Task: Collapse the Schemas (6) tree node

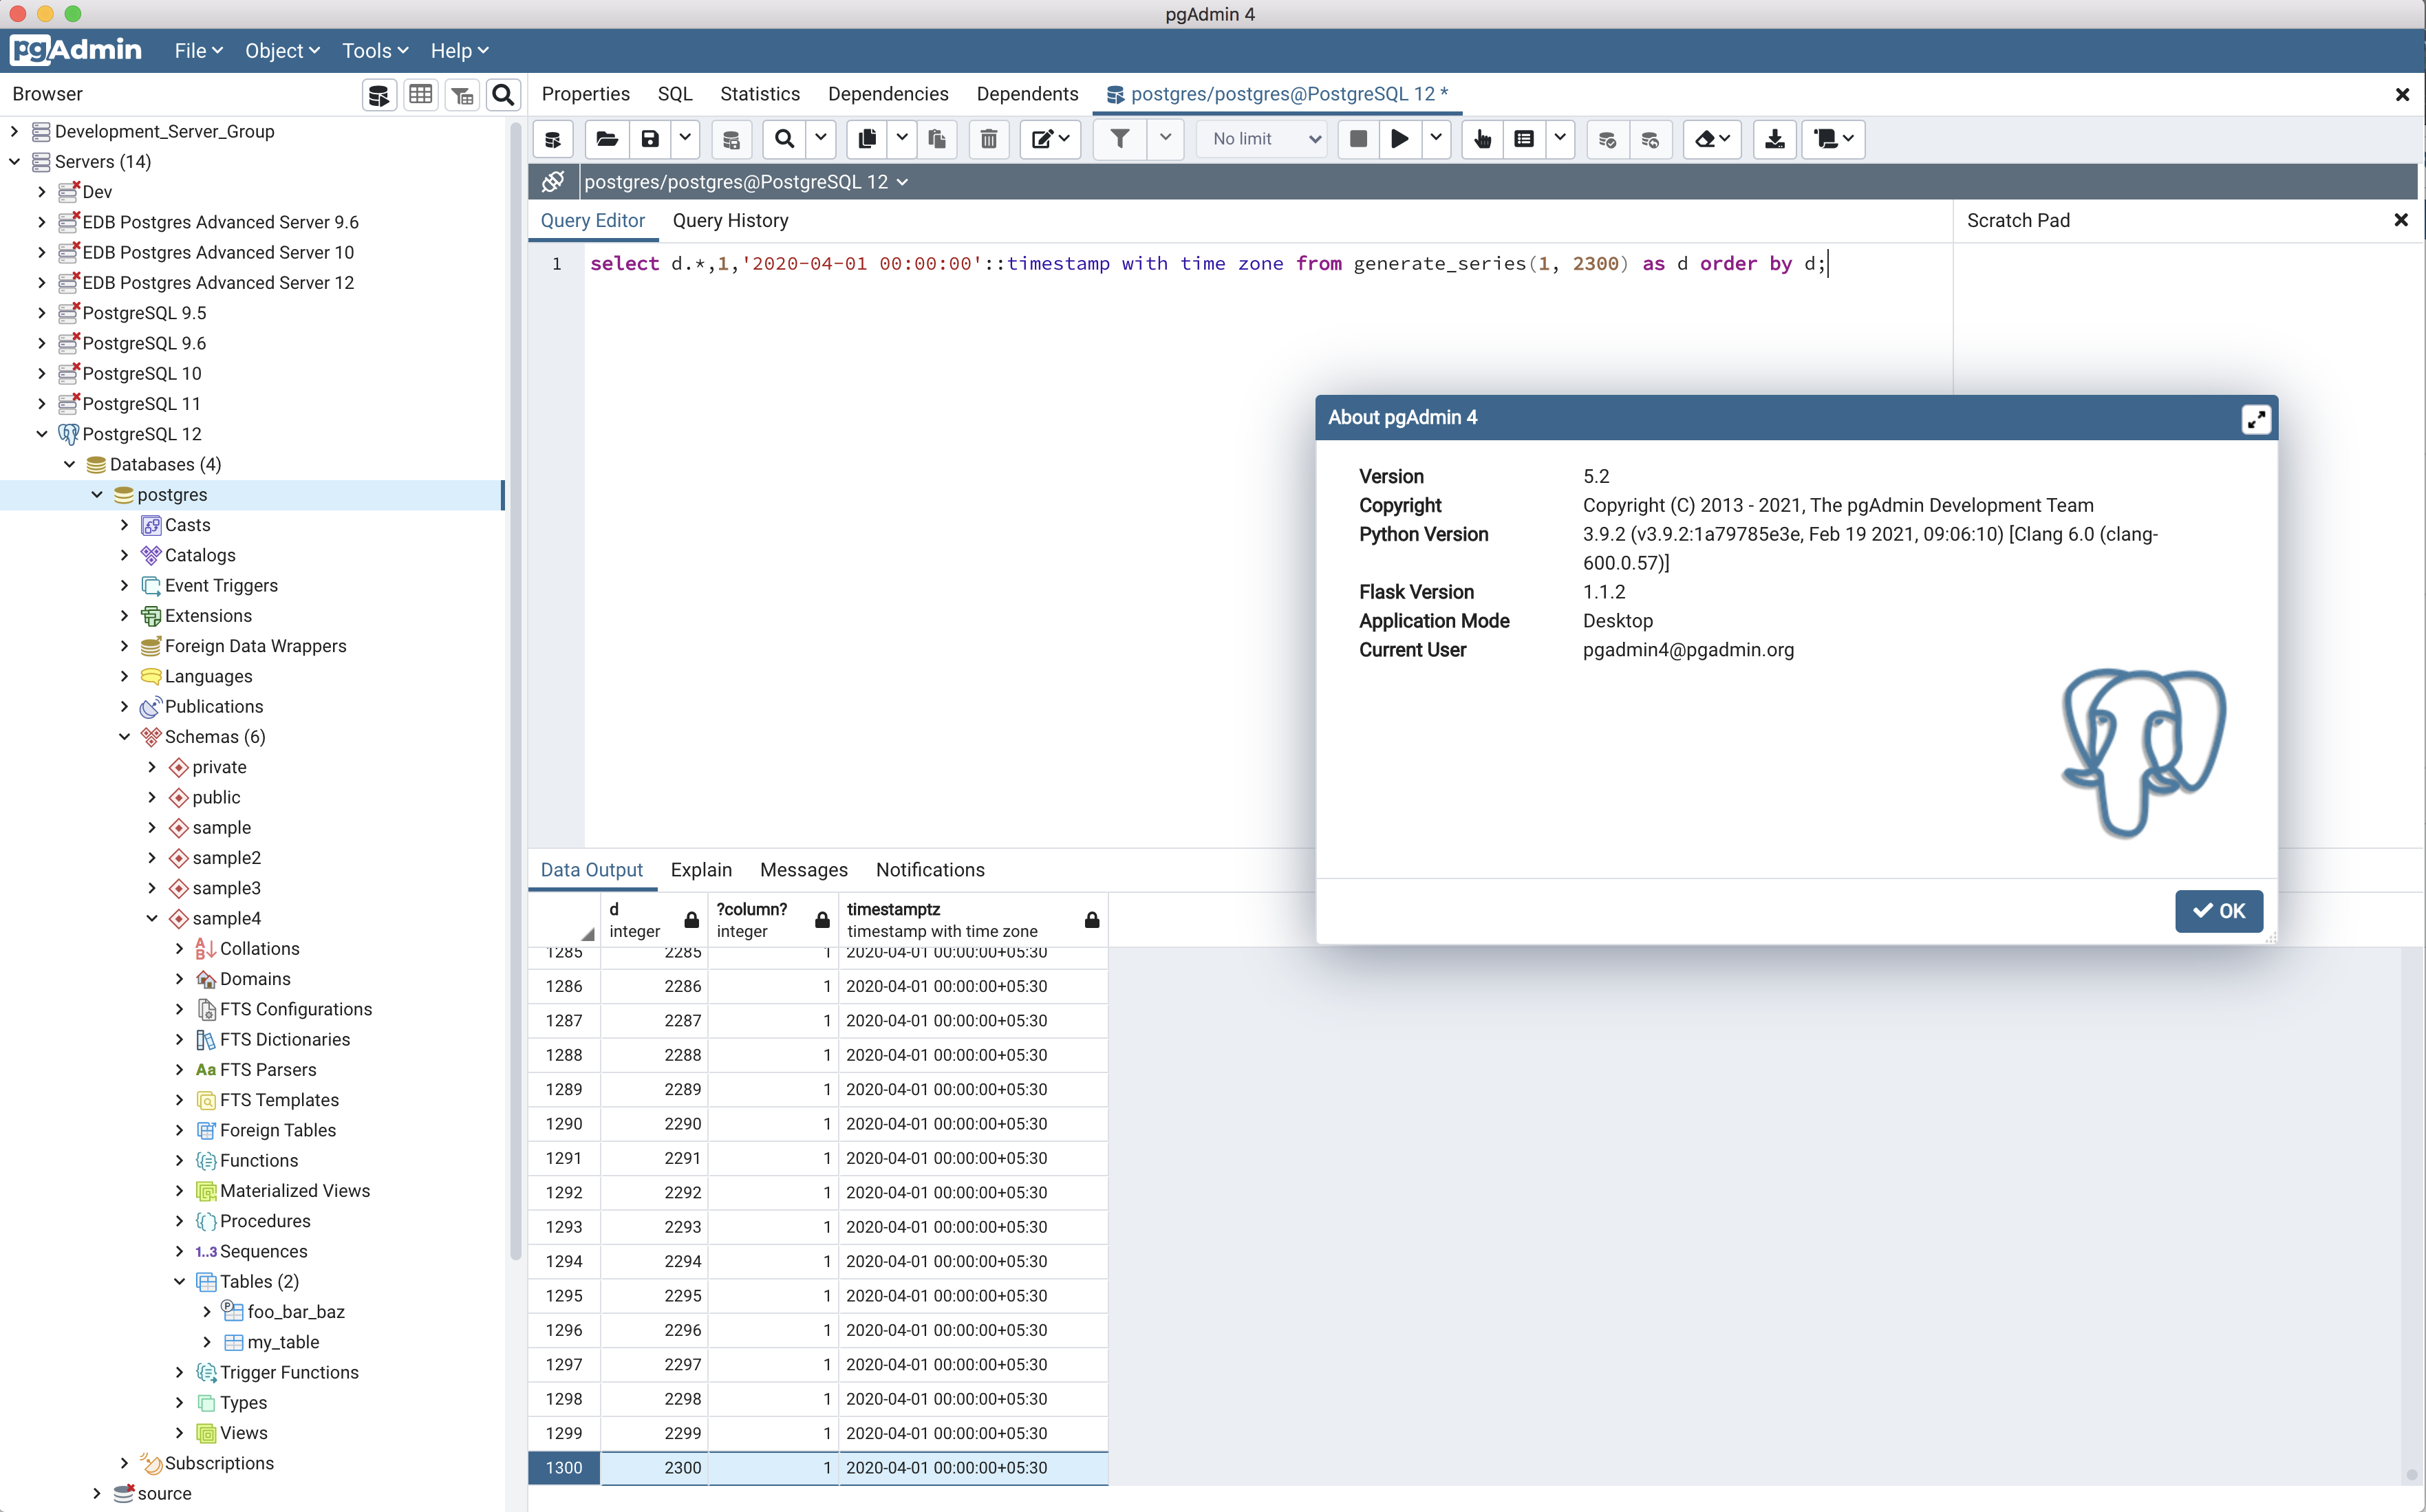Action: [125, 737]
